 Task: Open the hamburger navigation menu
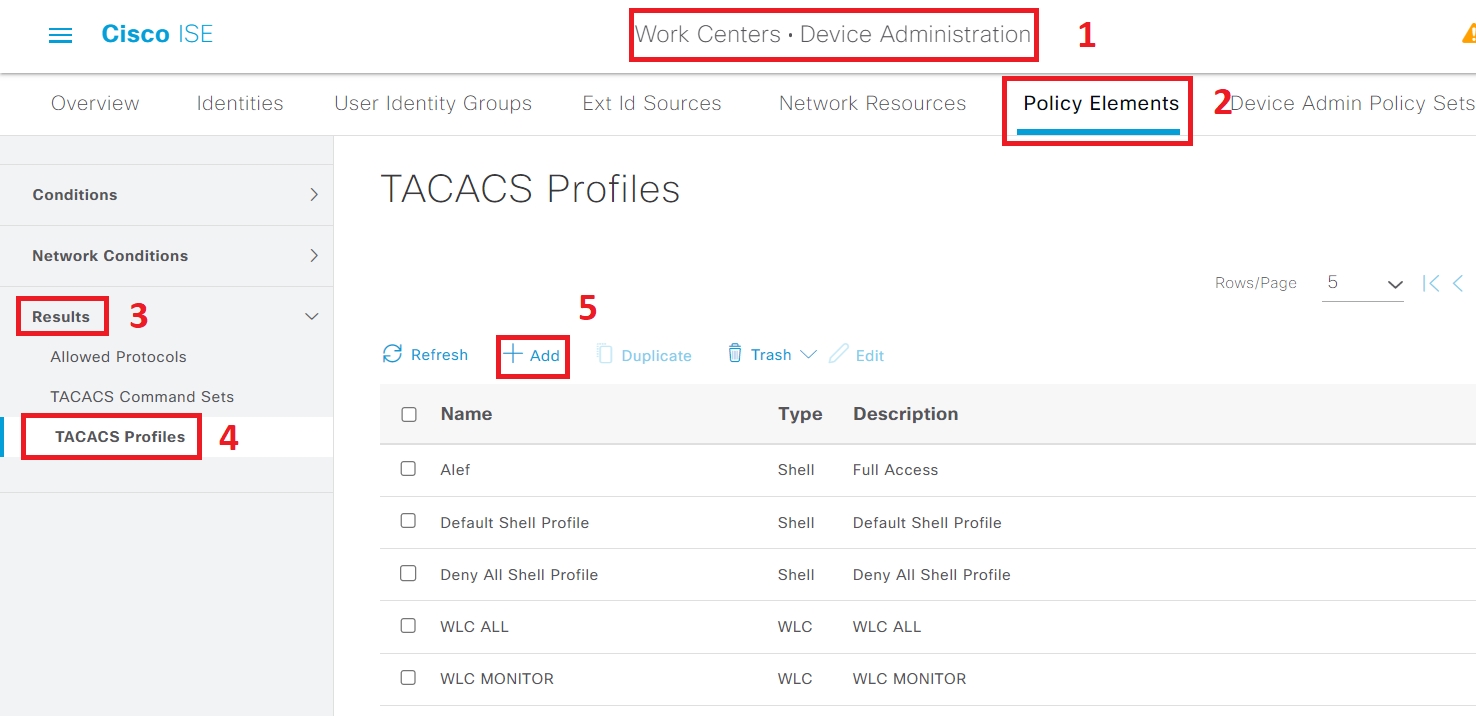(60, 35)
